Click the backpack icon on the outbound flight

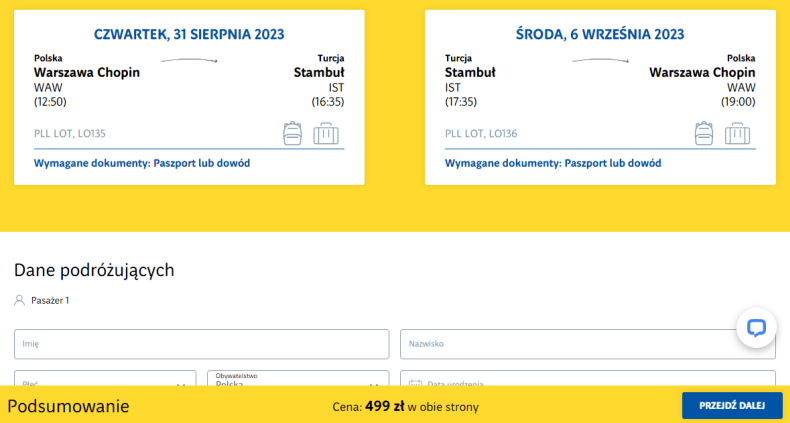pyautogui.click(x=292, y=133)
